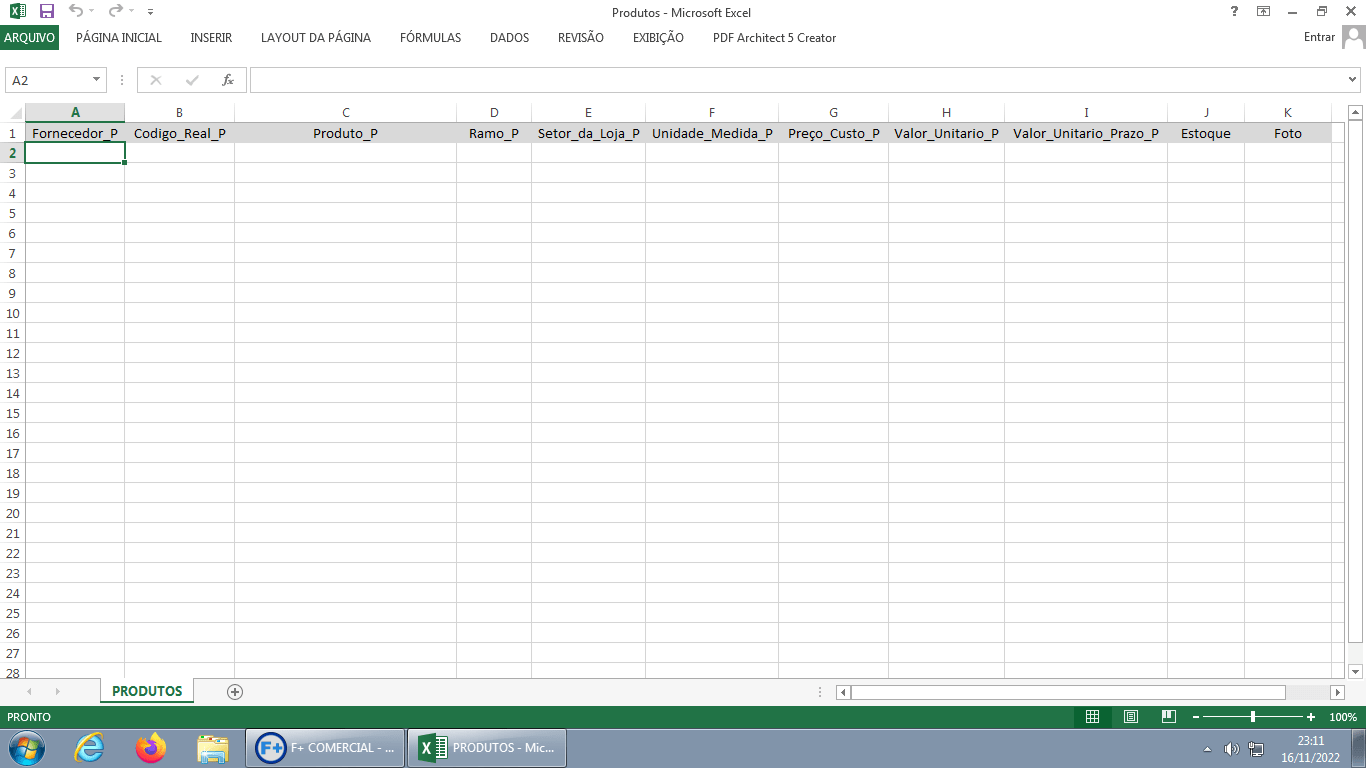Click the 100% zoom level
Viewport: 1366px width, 768px height.
pyautogui.click(x=1343, y=717)
